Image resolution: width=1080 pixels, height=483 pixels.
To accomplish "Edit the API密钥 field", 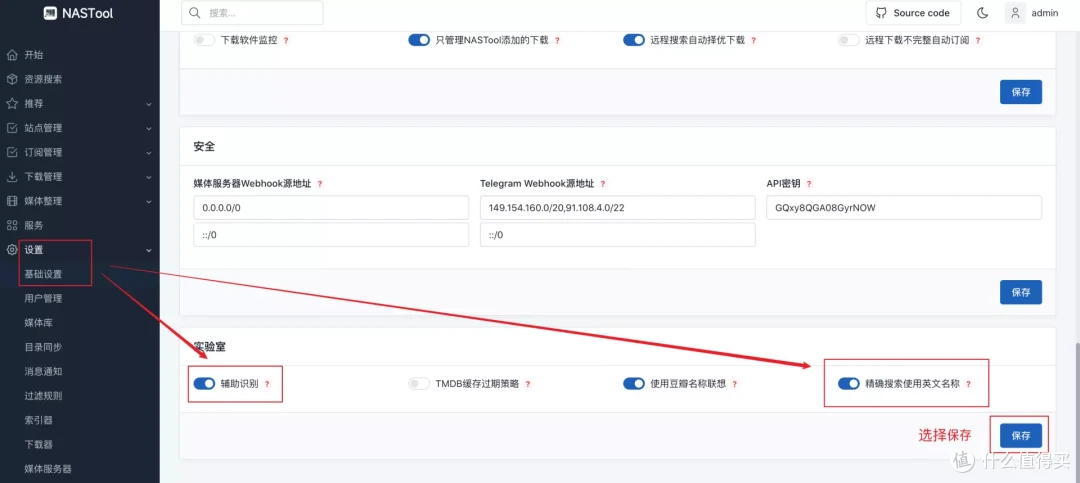I will tap(904, 208).
